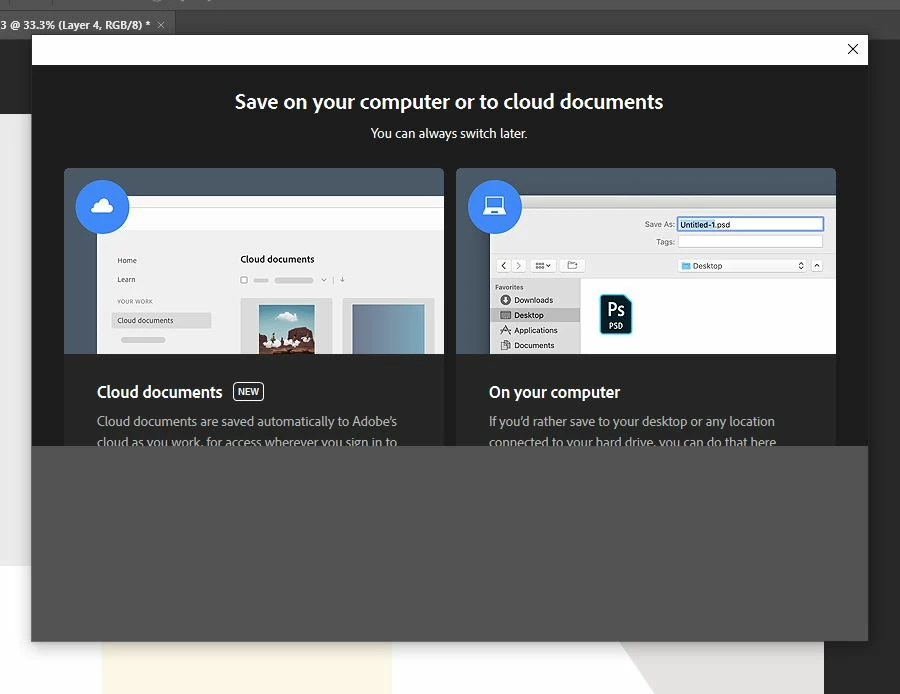Screen dimensions: 900x694
Task: Click the forward arrow in file browser
Action: click(x=518, y=265)
